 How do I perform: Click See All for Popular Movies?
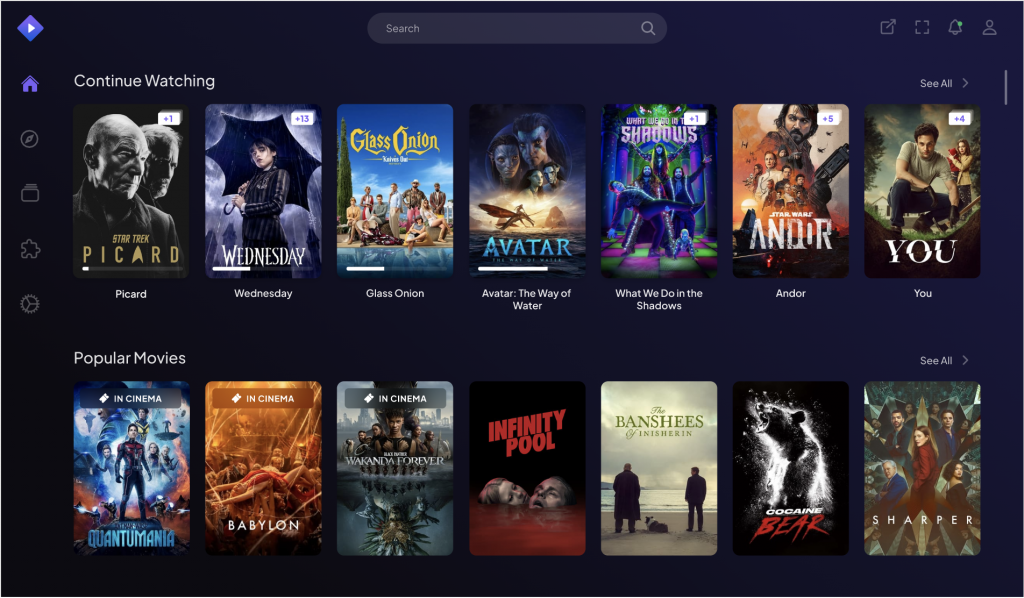(936, 360)
